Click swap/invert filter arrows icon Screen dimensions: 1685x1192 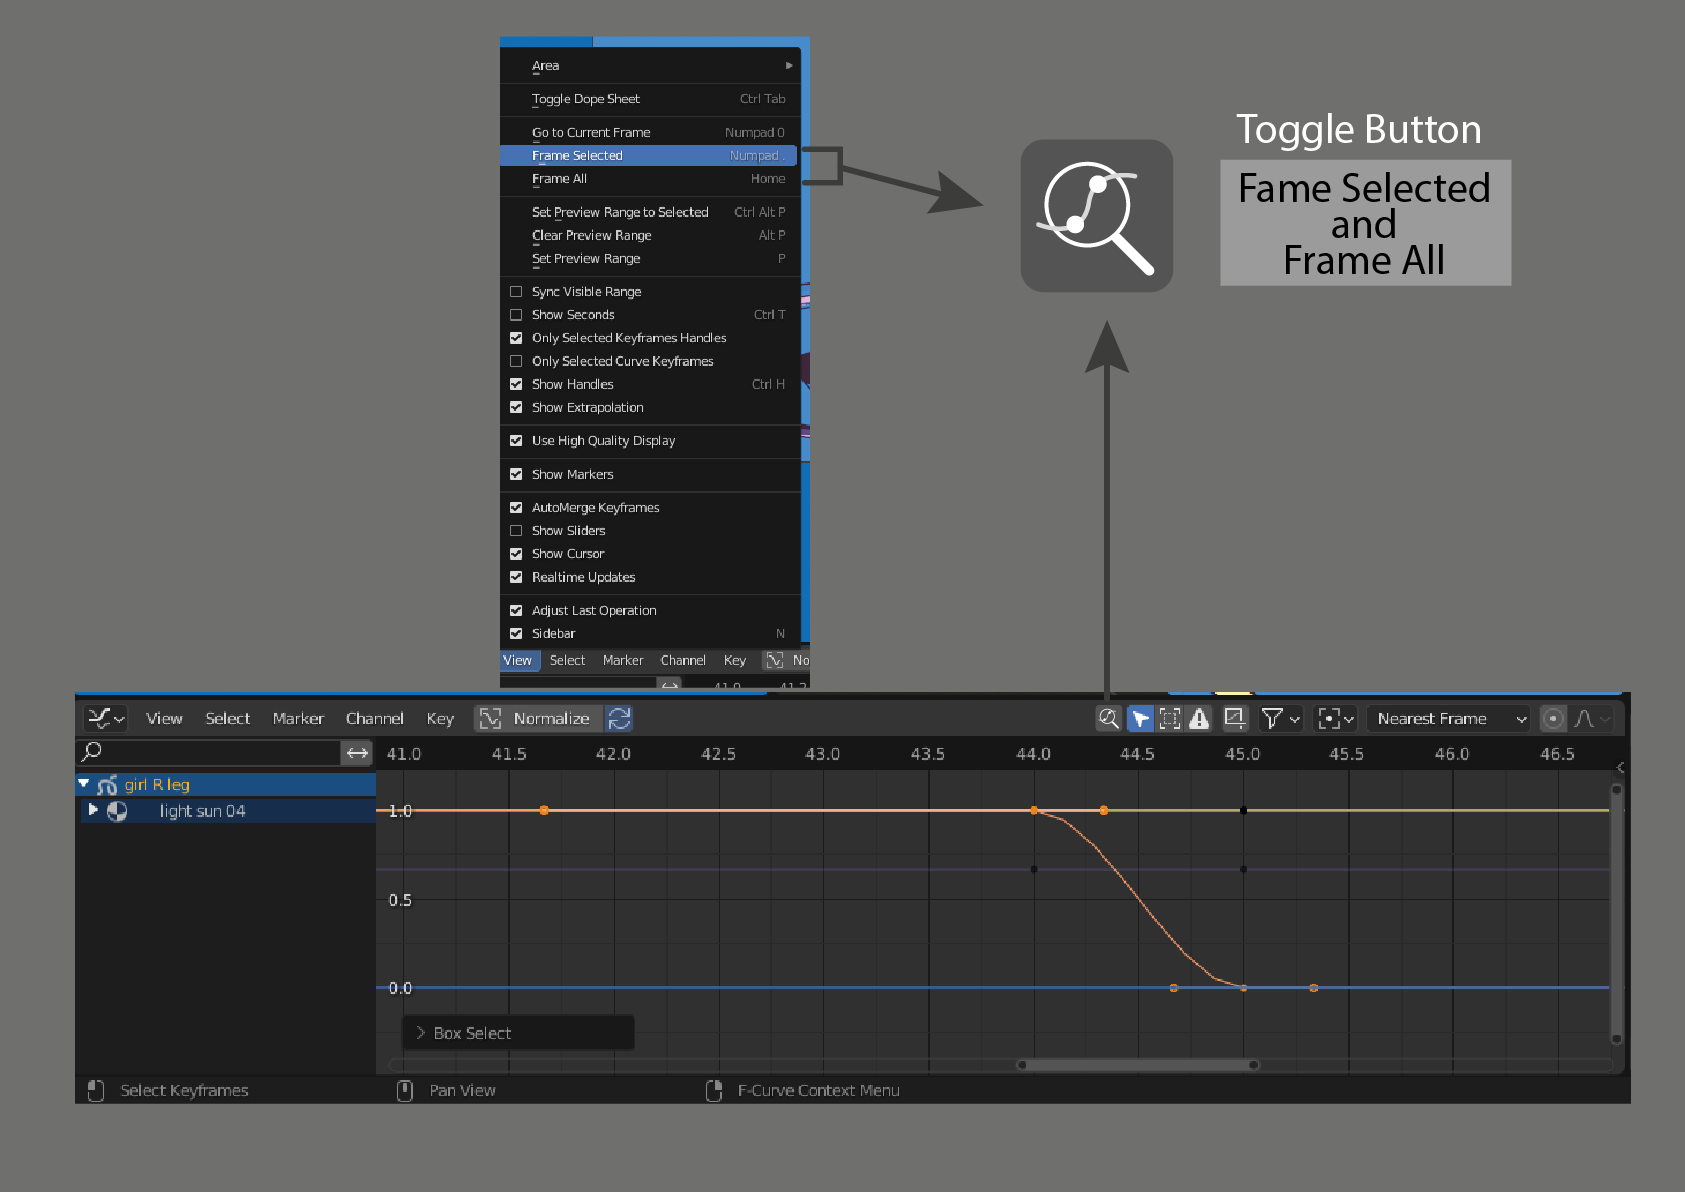tap(357, 752)
